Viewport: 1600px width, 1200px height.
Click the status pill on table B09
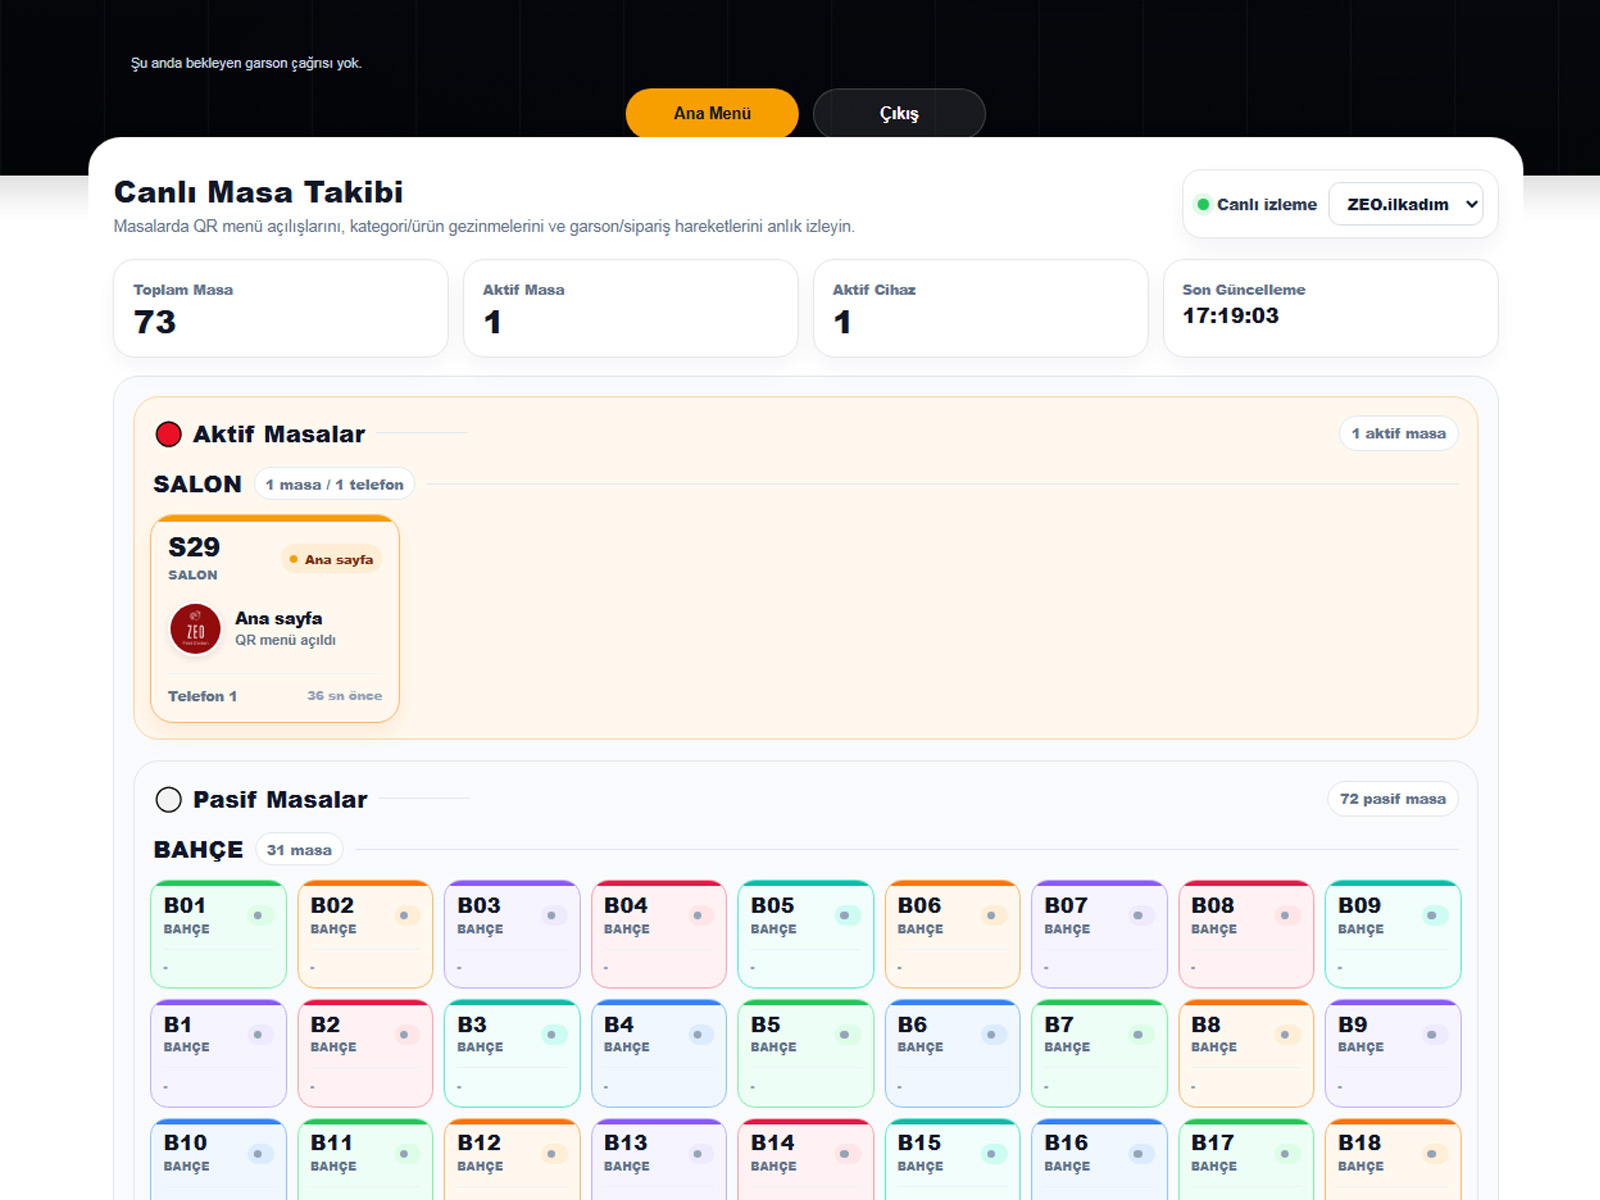pyautogui.click(x=1432, y=915)
